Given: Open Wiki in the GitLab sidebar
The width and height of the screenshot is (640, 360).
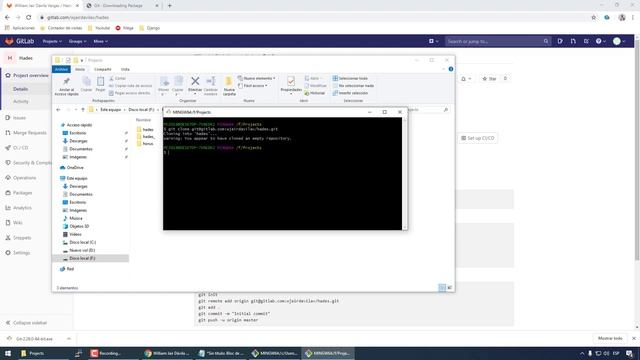Looking at the screenshot, I should tap(14, 223).
